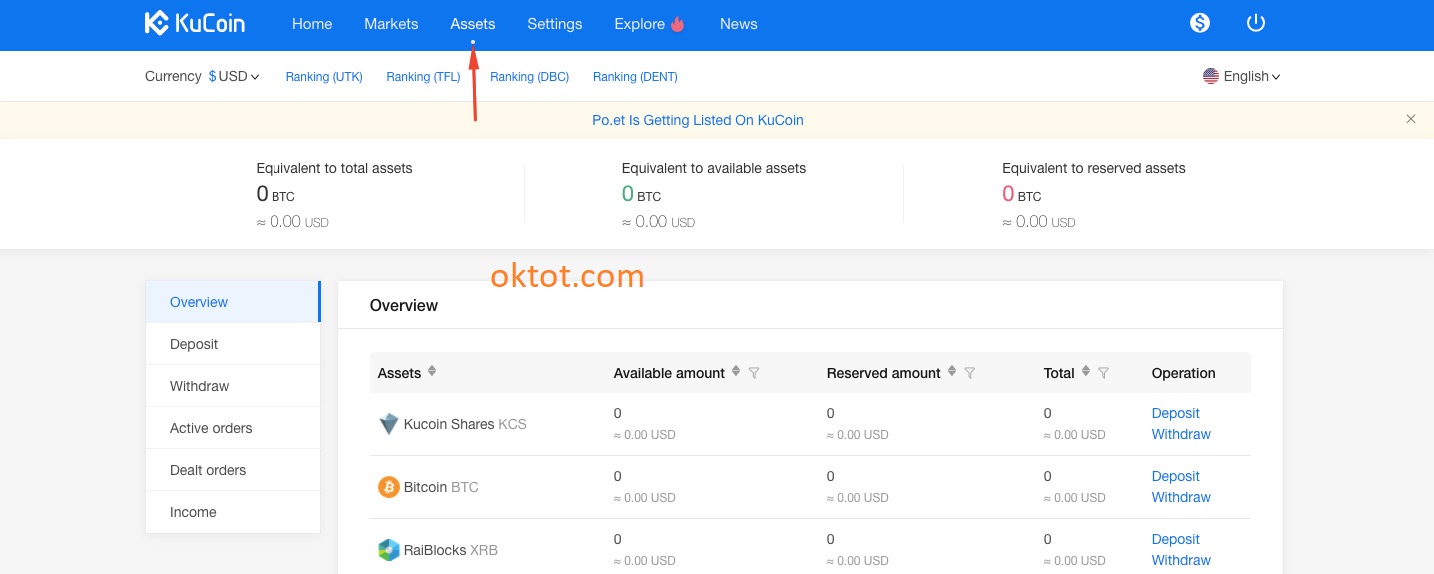Sort the Assets column

[x=432, y=371]
